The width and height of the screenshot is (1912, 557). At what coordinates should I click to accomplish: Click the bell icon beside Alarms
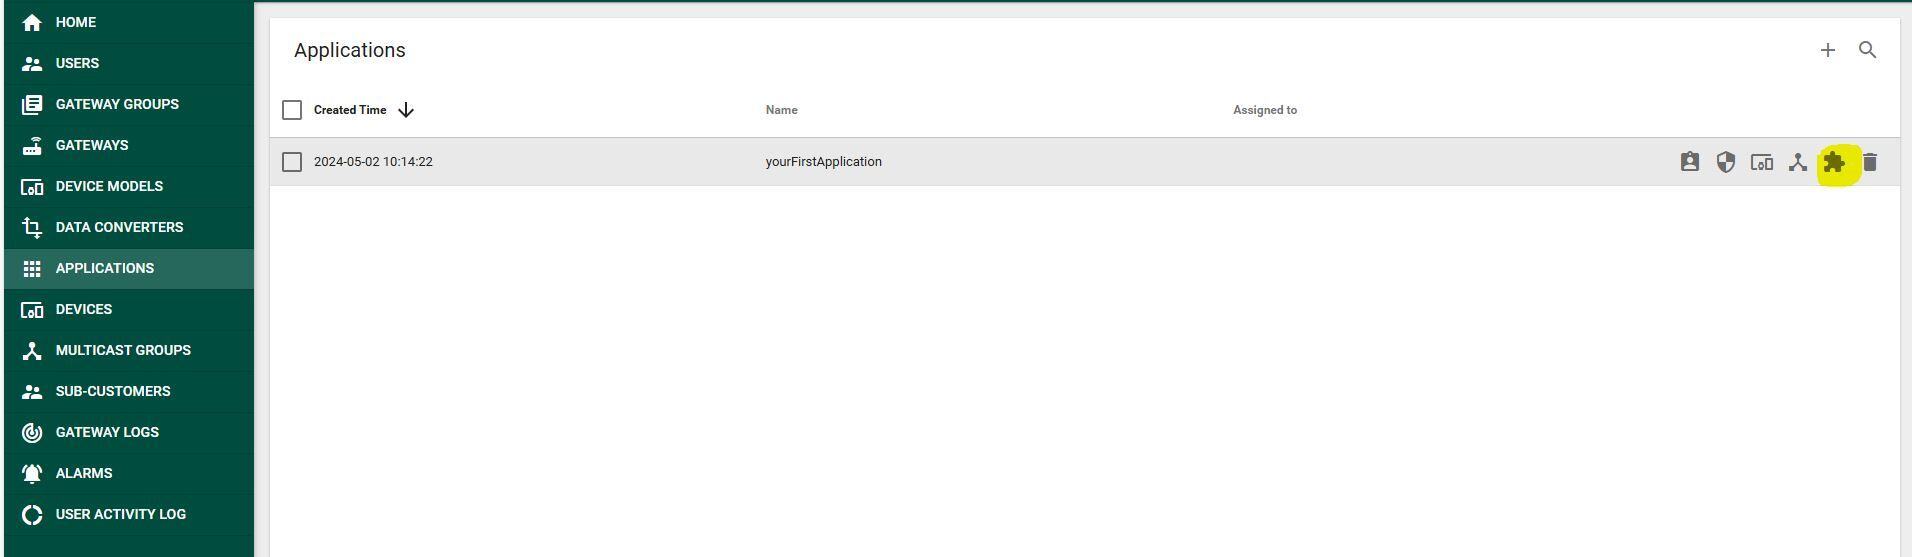click(32, 473)
